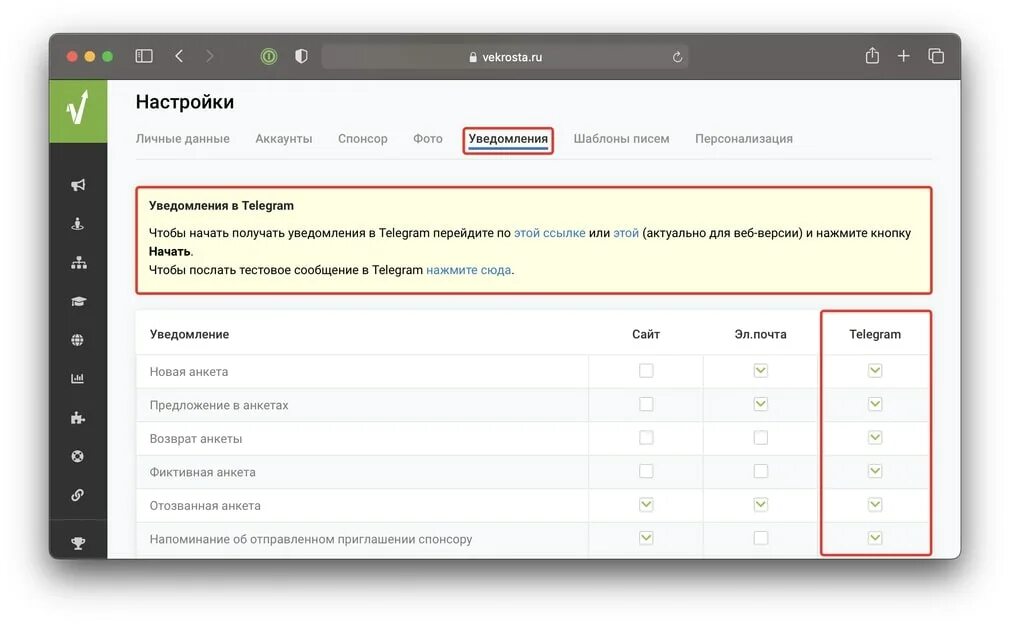Screen dimensions: 1010x624
Task: Open the trophy sidebar icon
Action: point(78,543)
